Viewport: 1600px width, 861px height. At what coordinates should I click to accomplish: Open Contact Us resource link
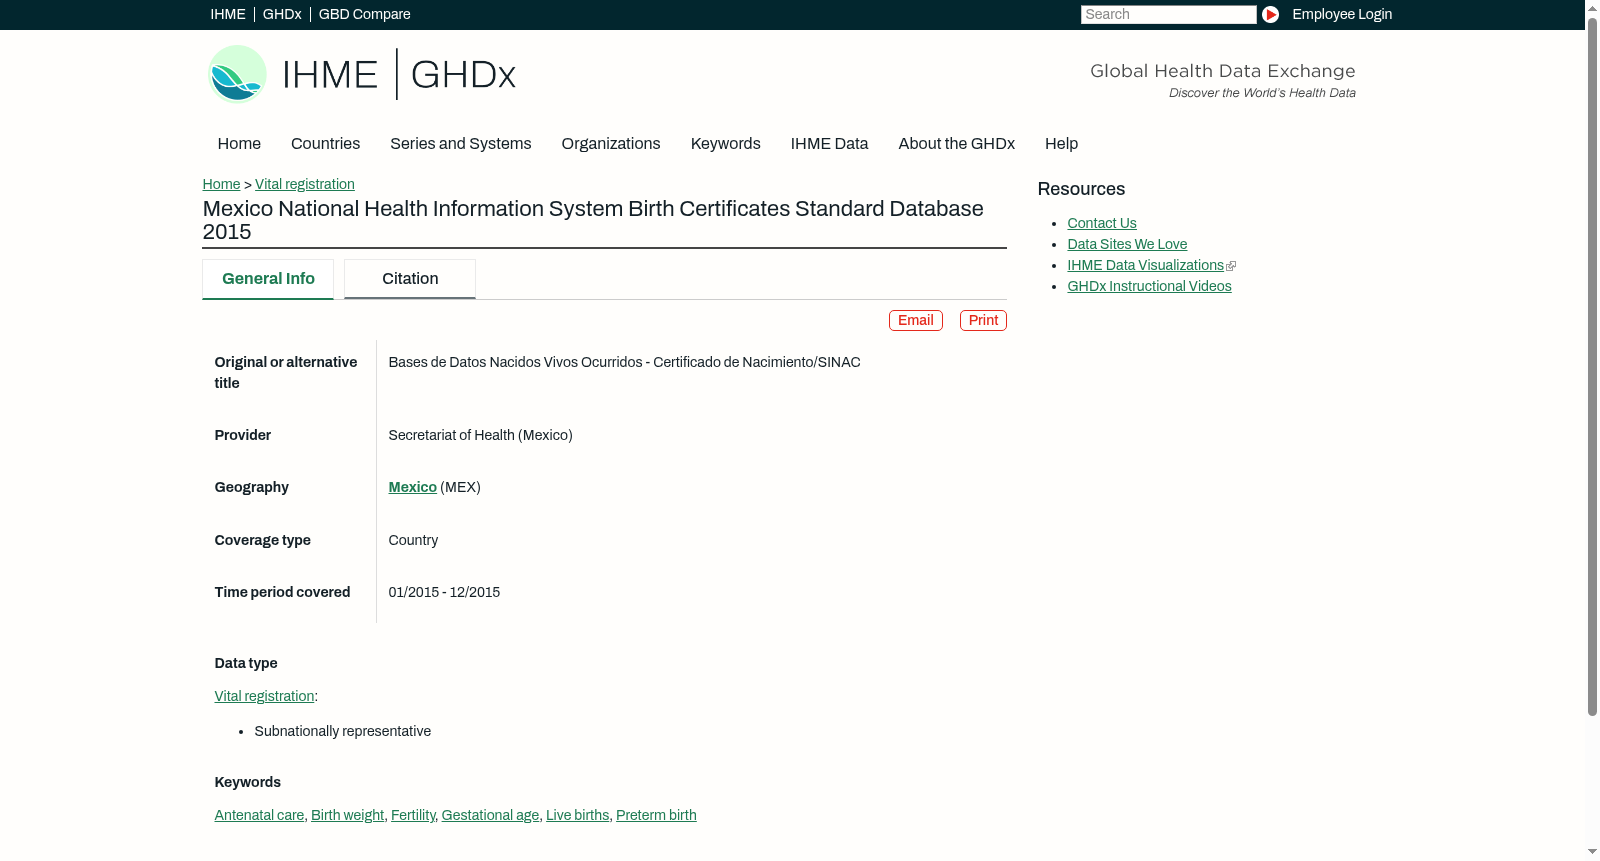pos(1101,223)
